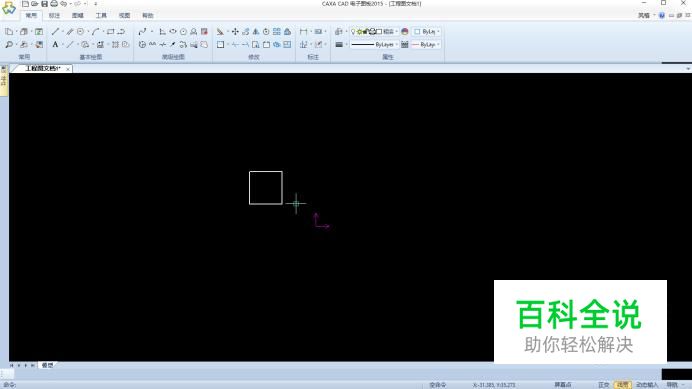Close the 工程图文档1 document tab

point(68,69)
